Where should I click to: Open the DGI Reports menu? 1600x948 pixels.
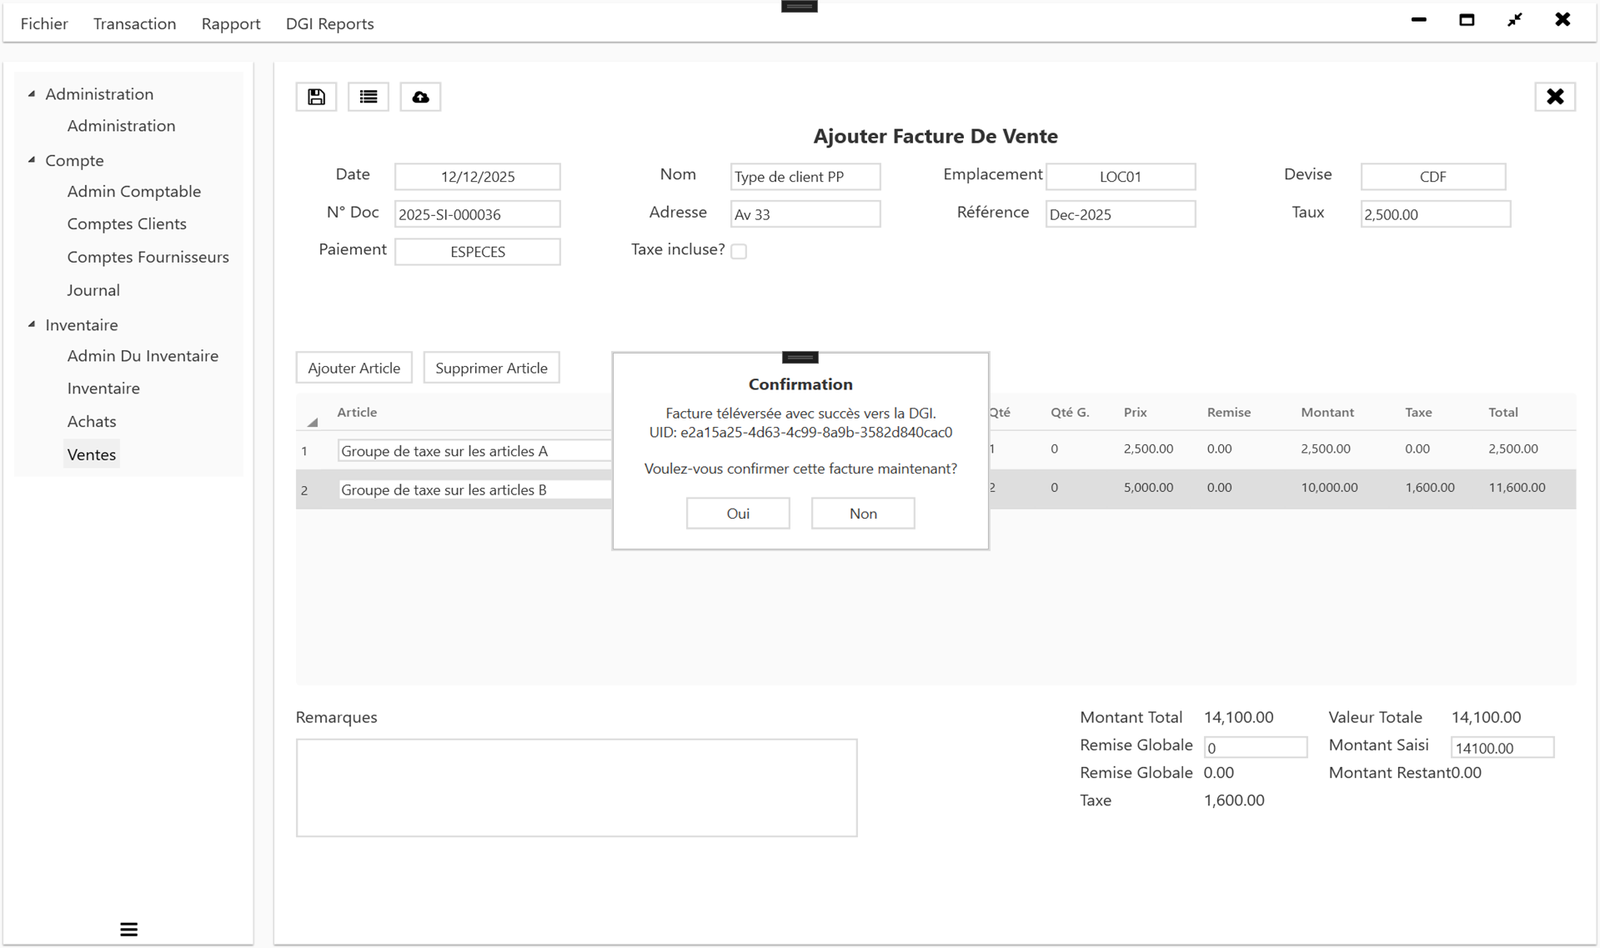[329, 23]
